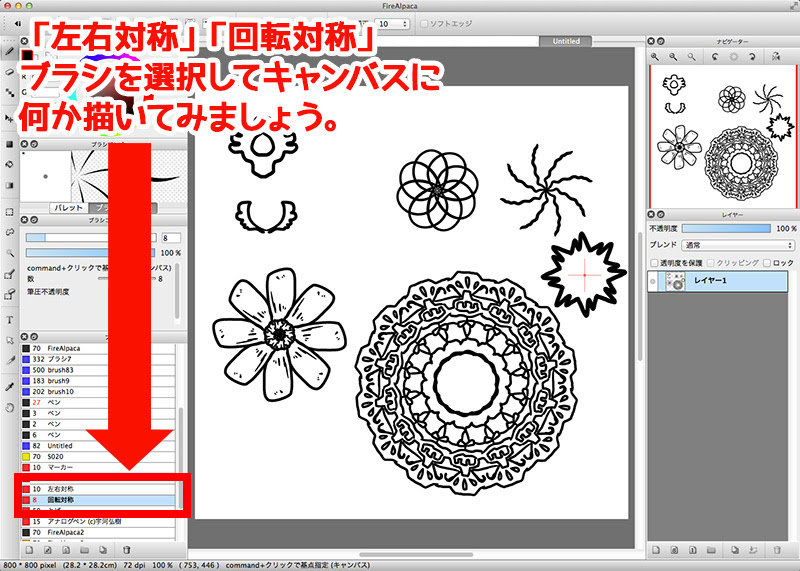Screen dimensions: 800x571
Task: Duplicate the selected brush
Action: click(103, 550)
